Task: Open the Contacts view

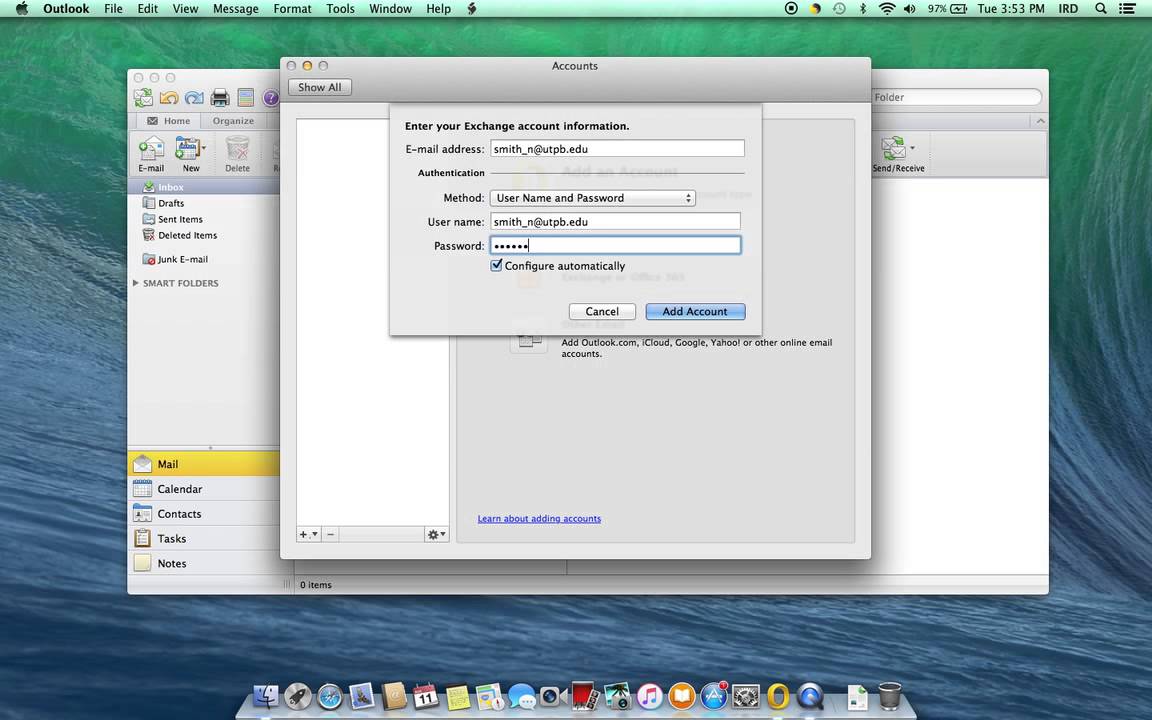Action: pos(204,514)
